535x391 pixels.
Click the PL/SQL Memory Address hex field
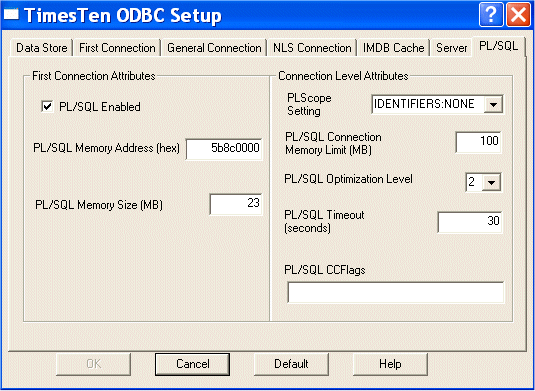[224, 149]
